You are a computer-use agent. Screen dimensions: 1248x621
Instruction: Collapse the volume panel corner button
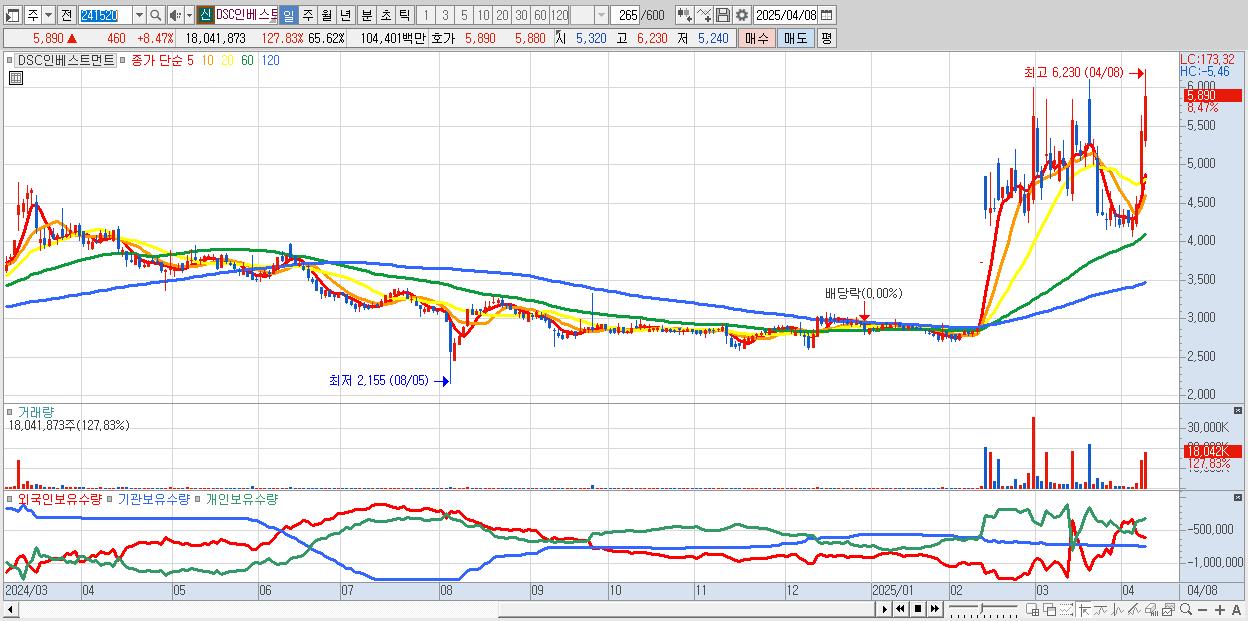pyautogui.click(x=1238, y=410)
